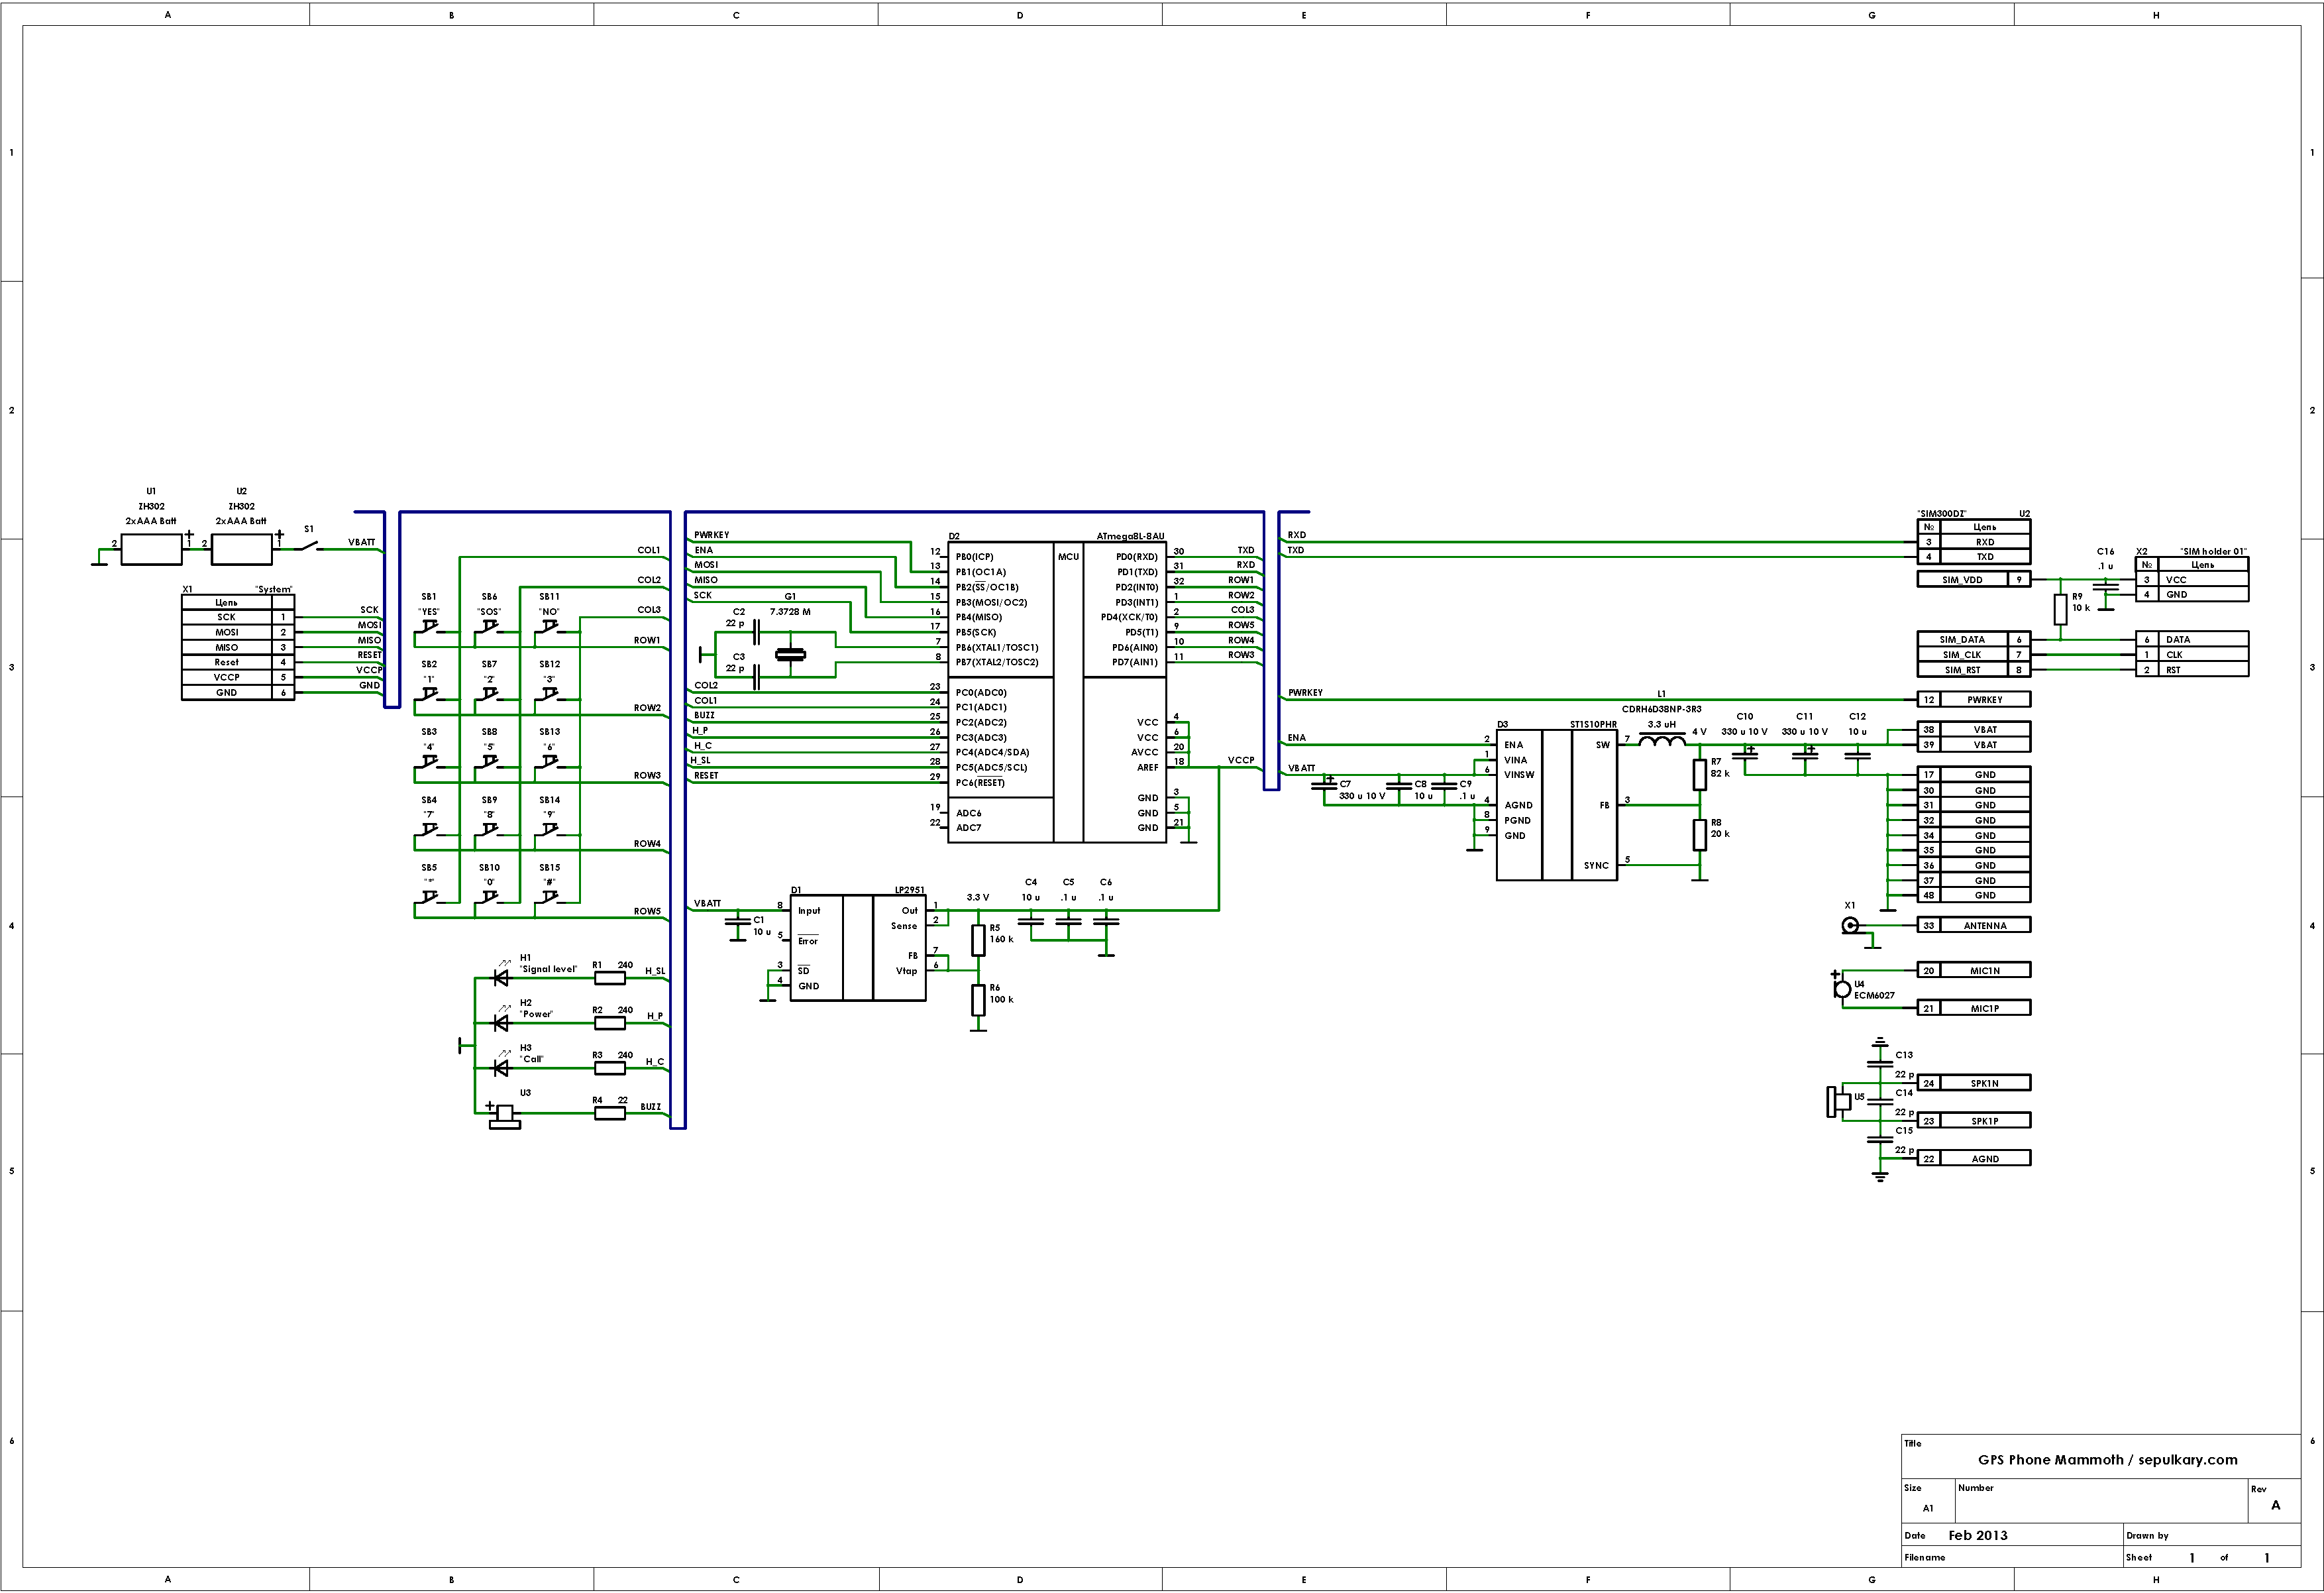Select the R9 10 k resistor
This screenshot has width=2324, height=1593.
[2060, 609]
